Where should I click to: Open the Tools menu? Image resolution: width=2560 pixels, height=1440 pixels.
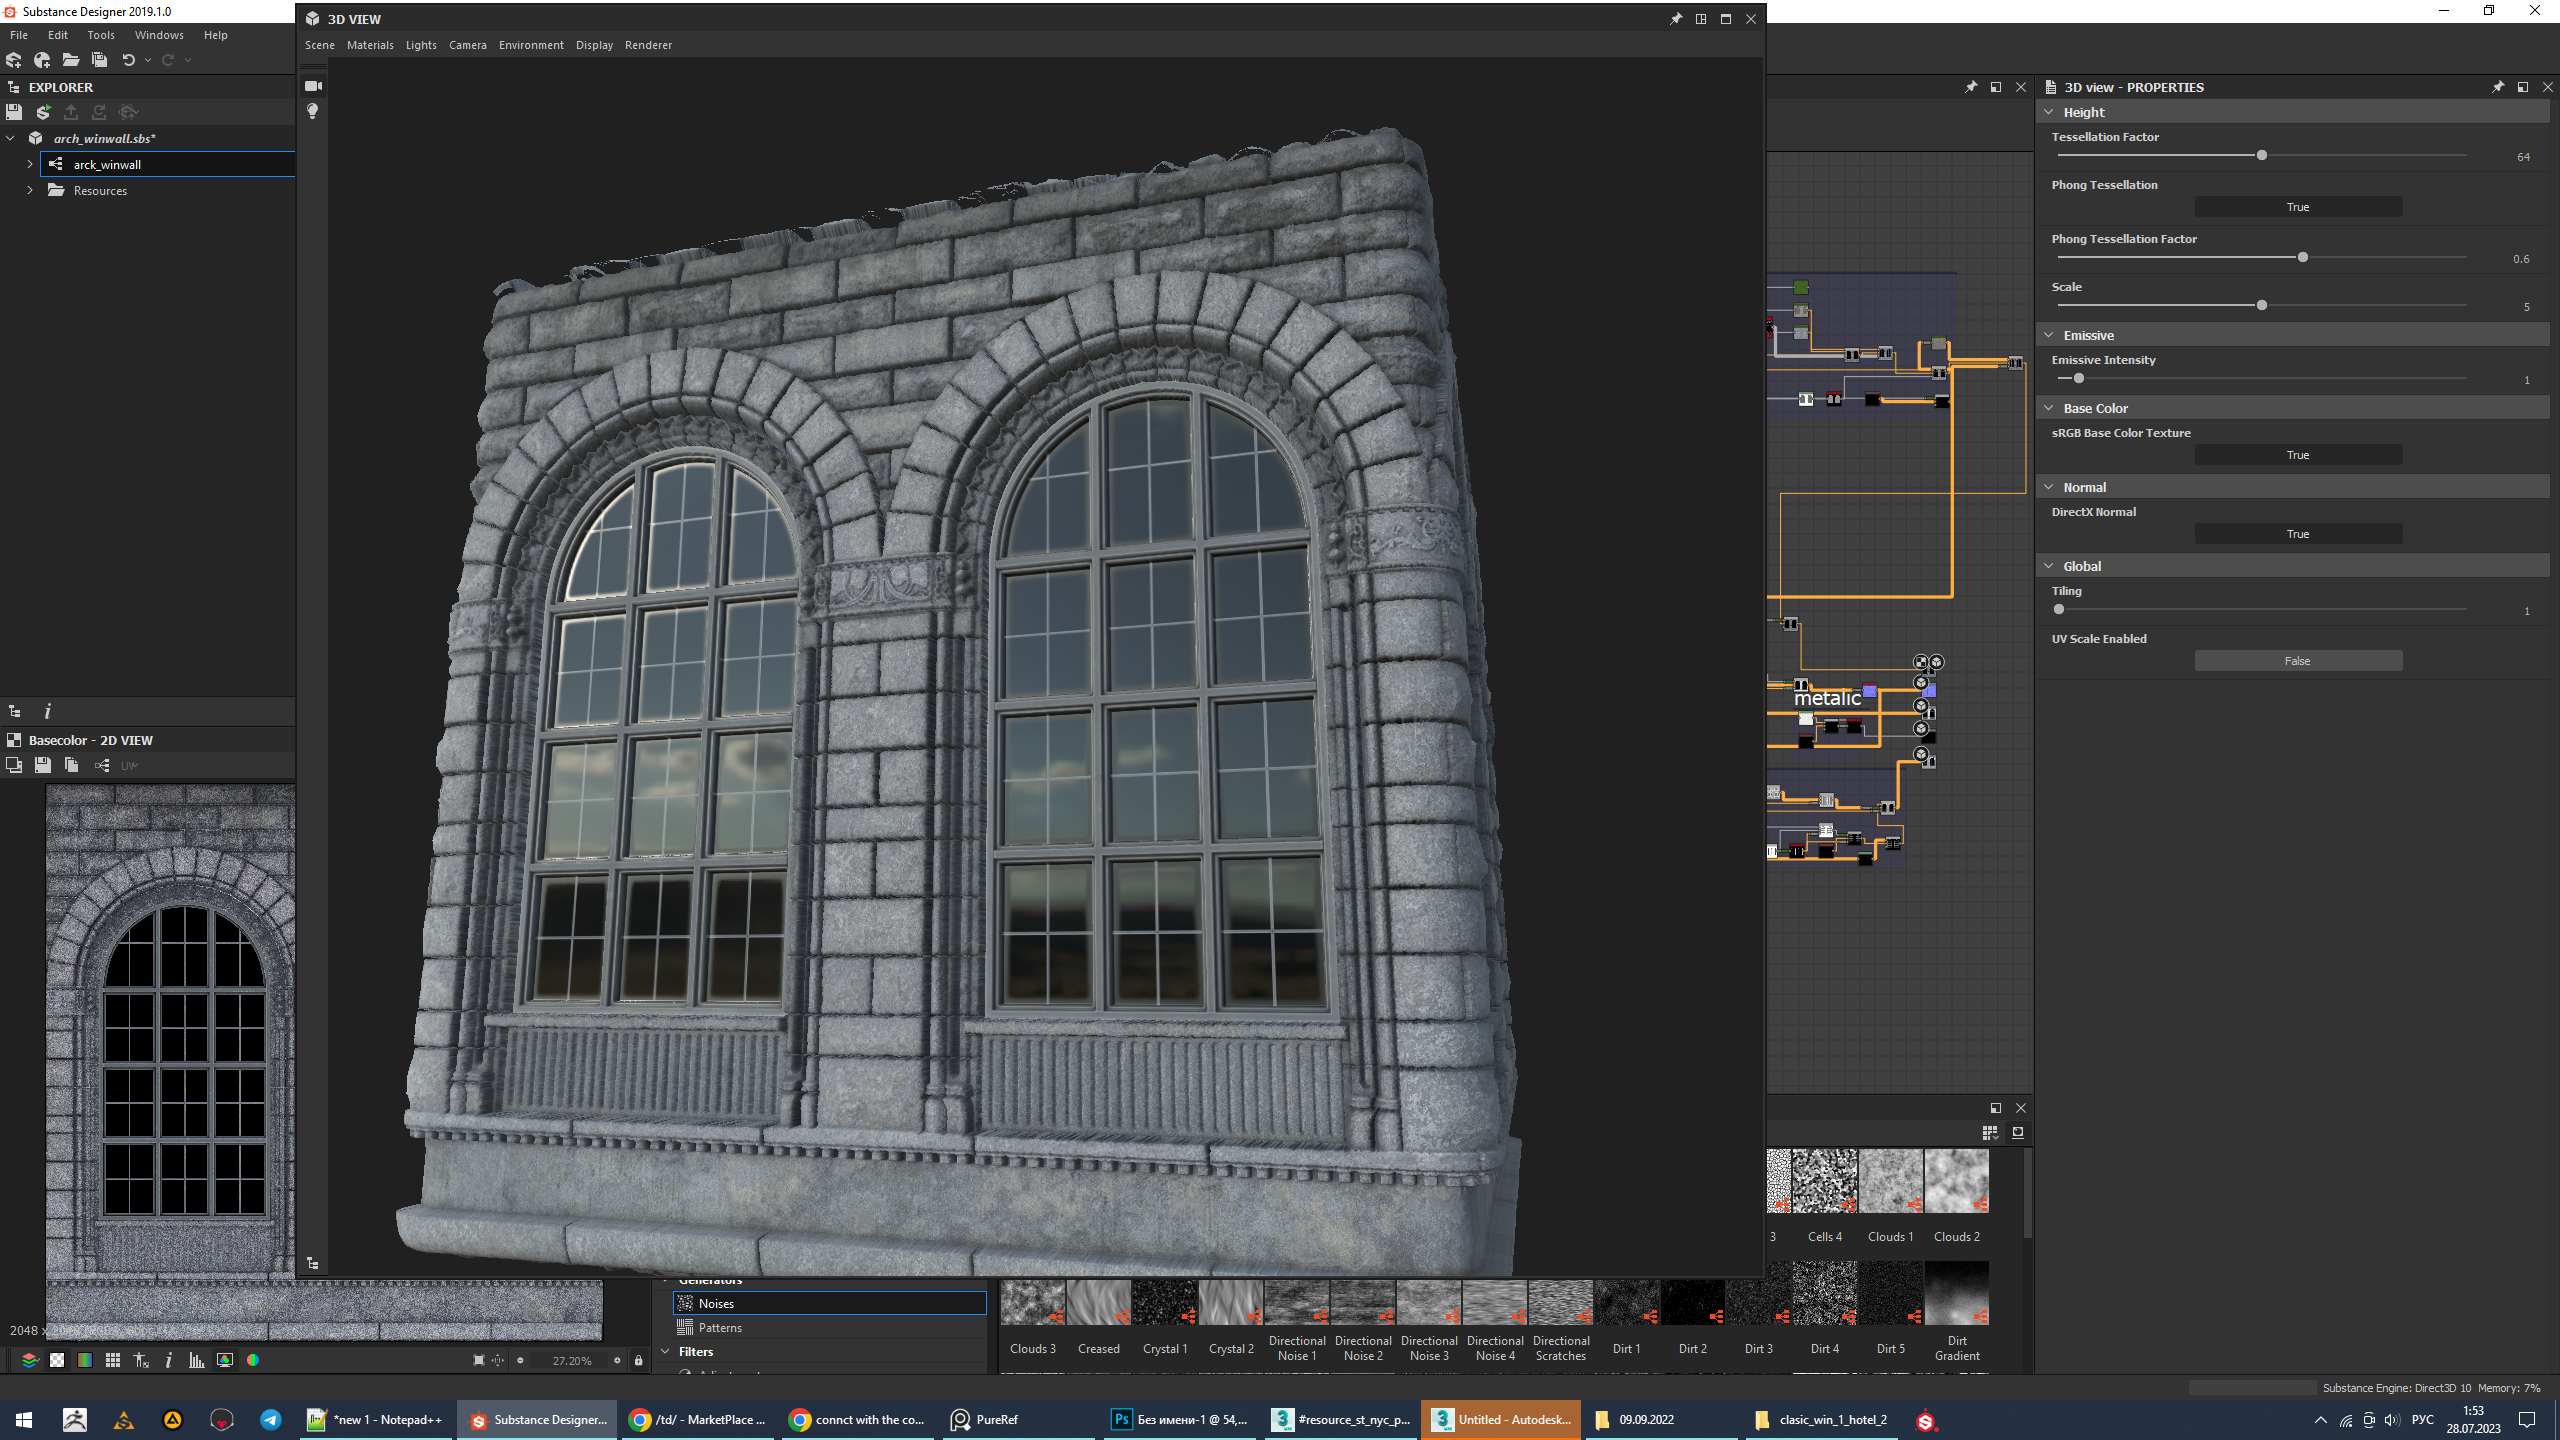(x=101, y=35)
